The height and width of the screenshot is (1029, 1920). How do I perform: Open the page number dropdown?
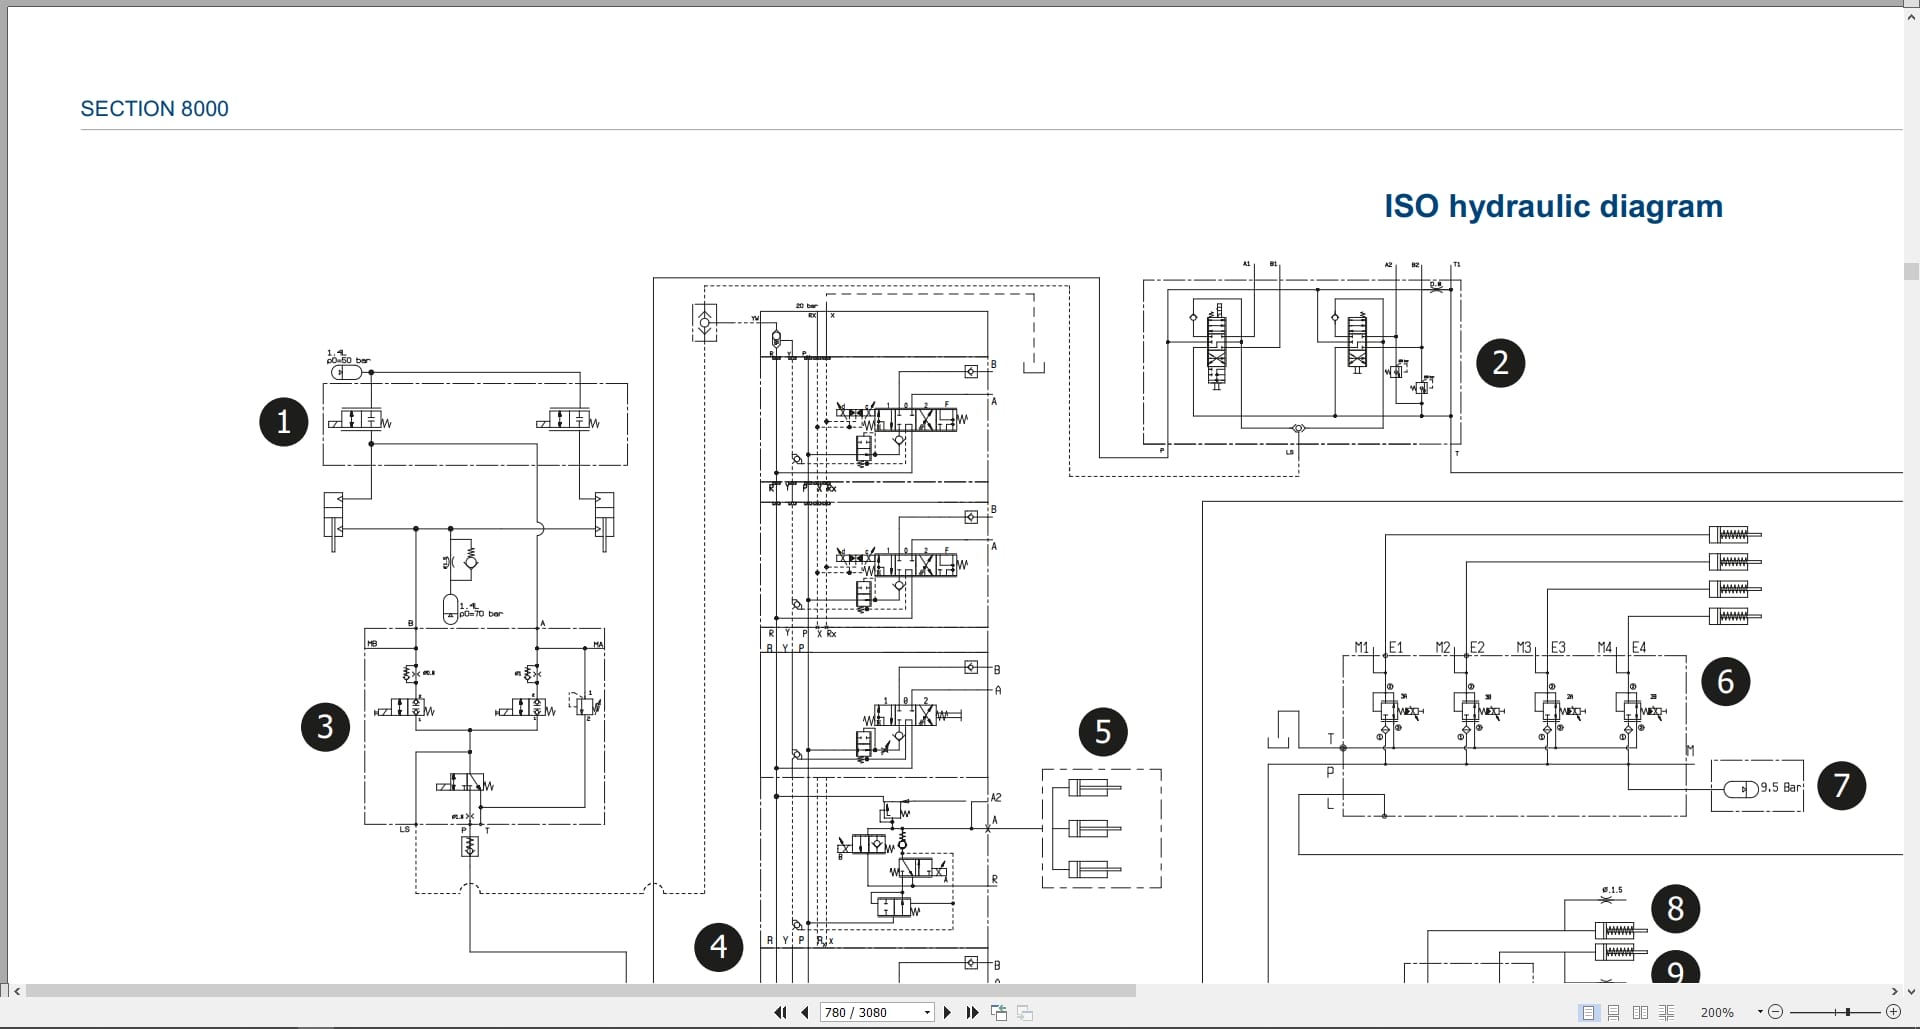927,1012
